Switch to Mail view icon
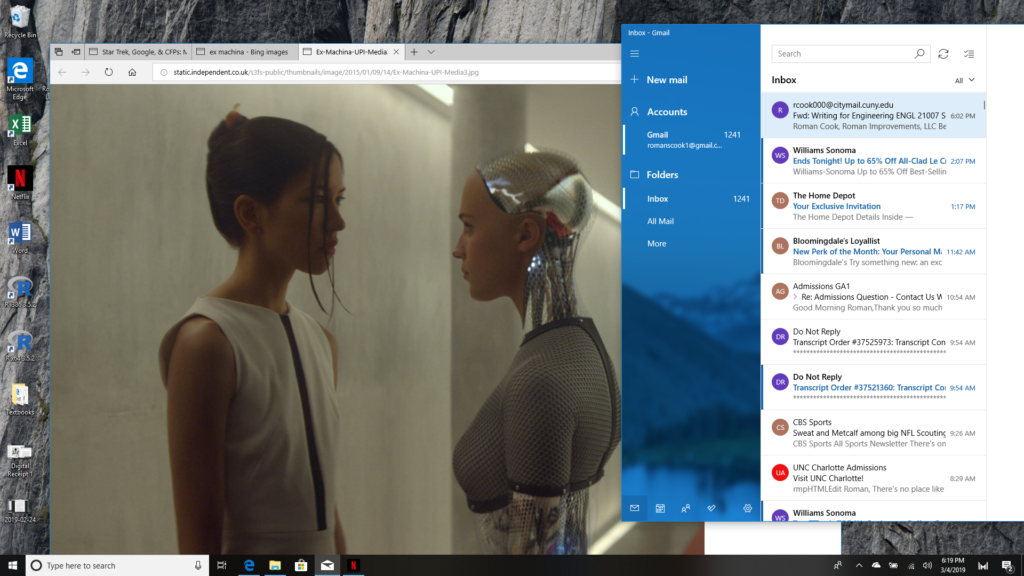Screen dimensions: 1024x576 [634, 508]
